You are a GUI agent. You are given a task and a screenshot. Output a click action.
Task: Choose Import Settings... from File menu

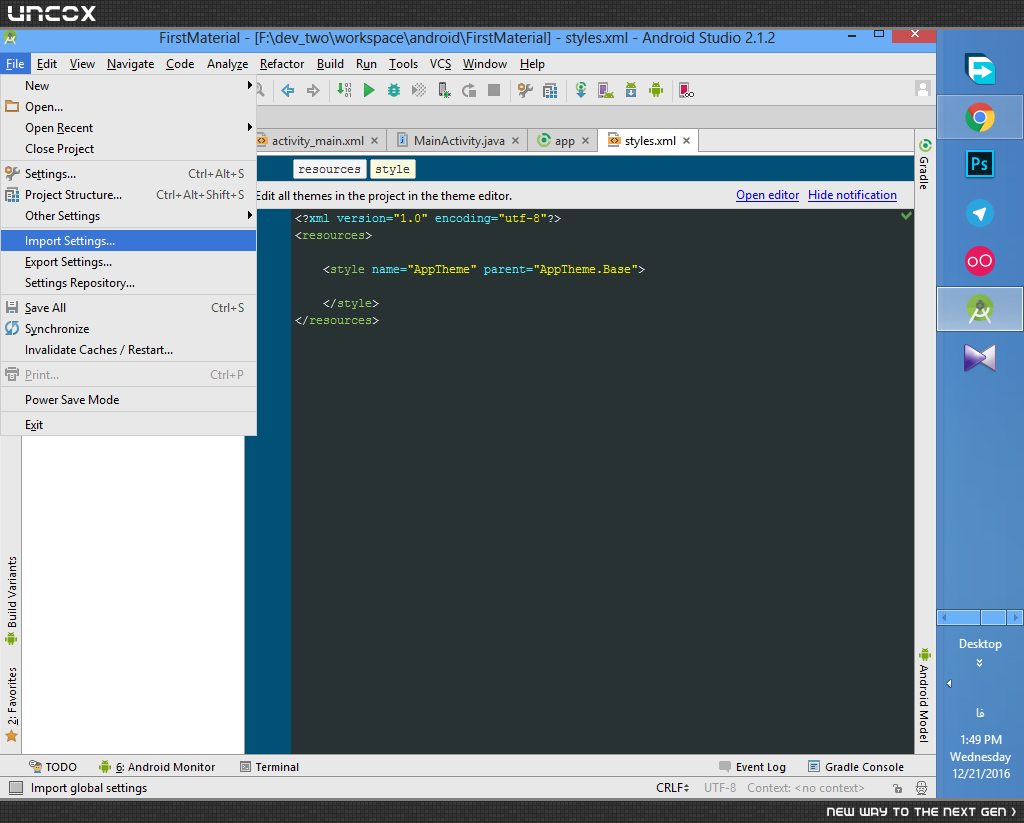[x=129, y=241]
